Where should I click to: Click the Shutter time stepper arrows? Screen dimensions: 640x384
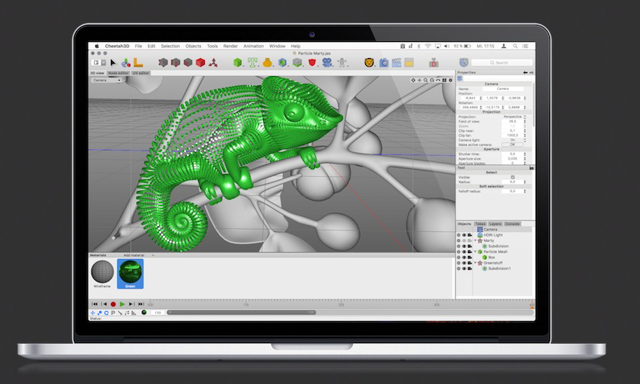click(525, 154)
